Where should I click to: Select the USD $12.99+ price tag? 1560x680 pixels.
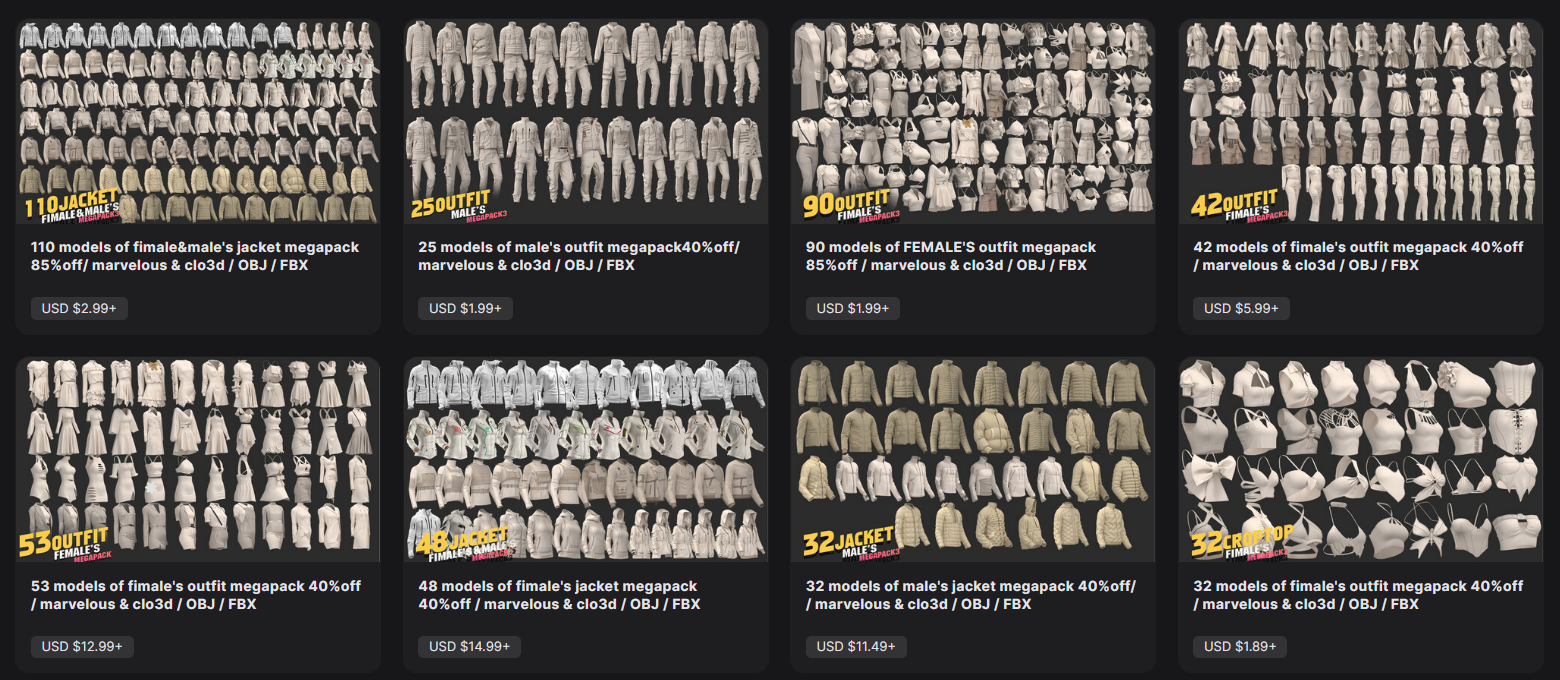82,647
